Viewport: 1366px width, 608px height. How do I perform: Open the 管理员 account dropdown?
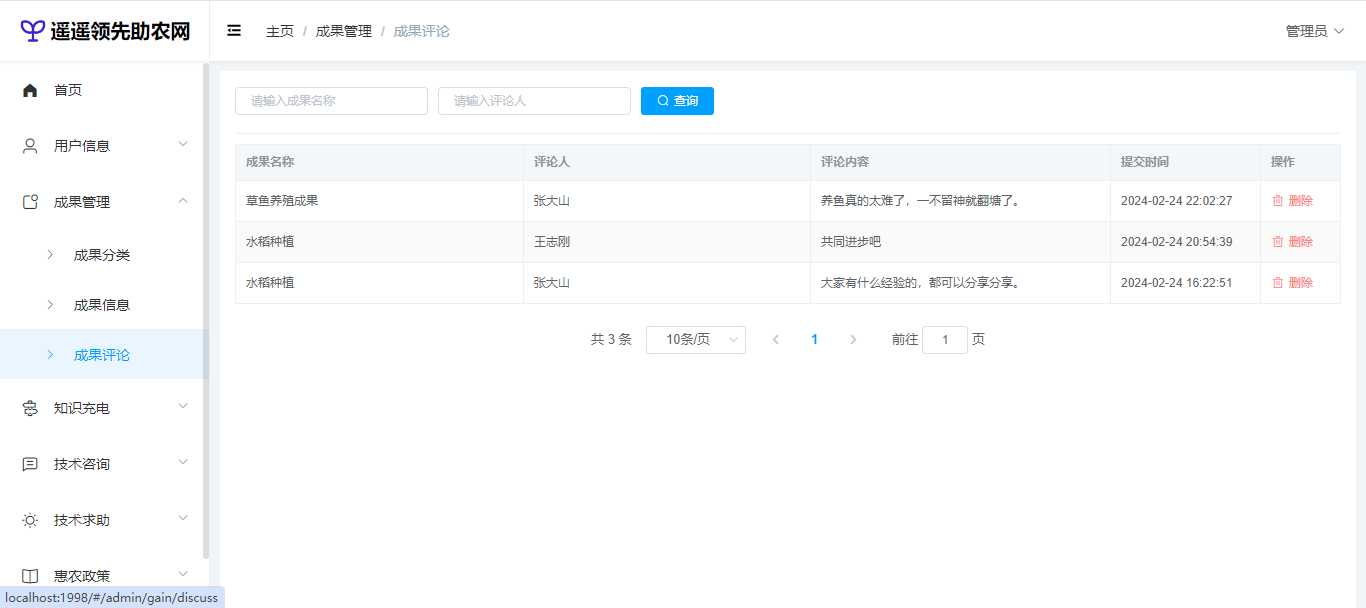[x=1314, y=31]
